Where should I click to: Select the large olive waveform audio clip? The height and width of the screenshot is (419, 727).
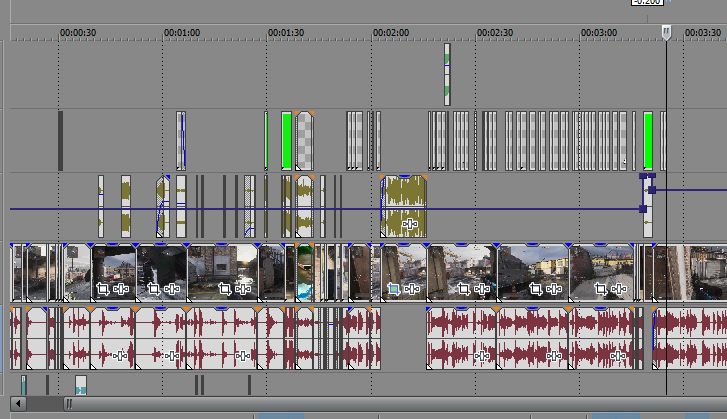403,206
